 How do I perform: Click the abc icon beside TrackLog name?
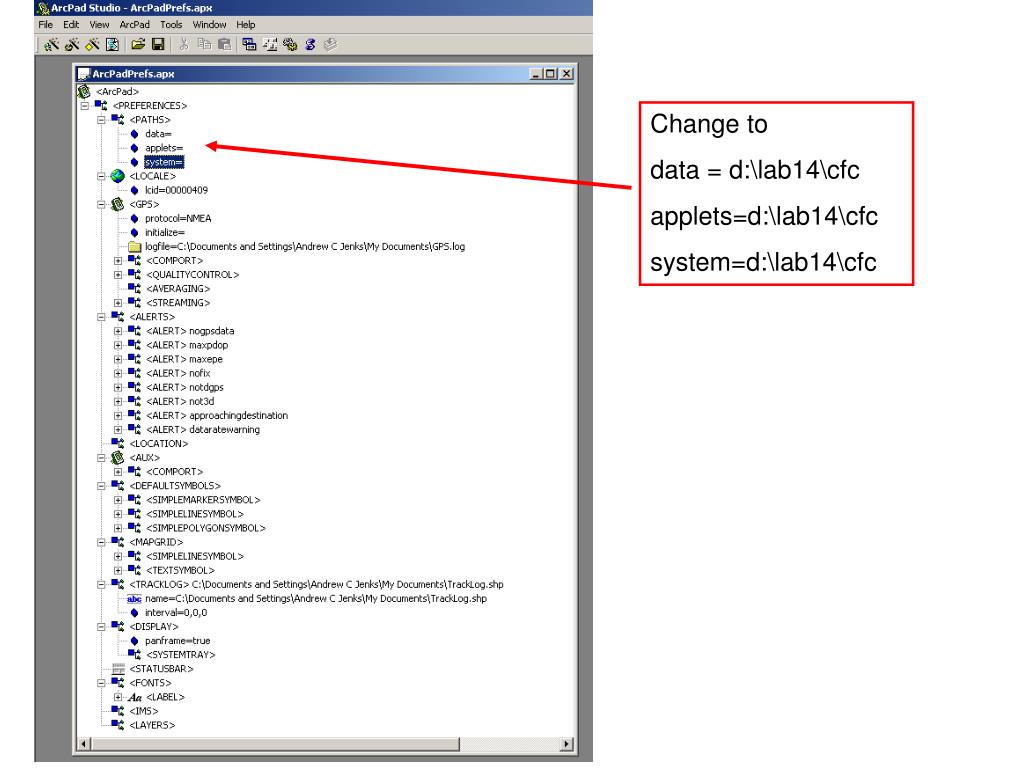[x=135, y=599]
